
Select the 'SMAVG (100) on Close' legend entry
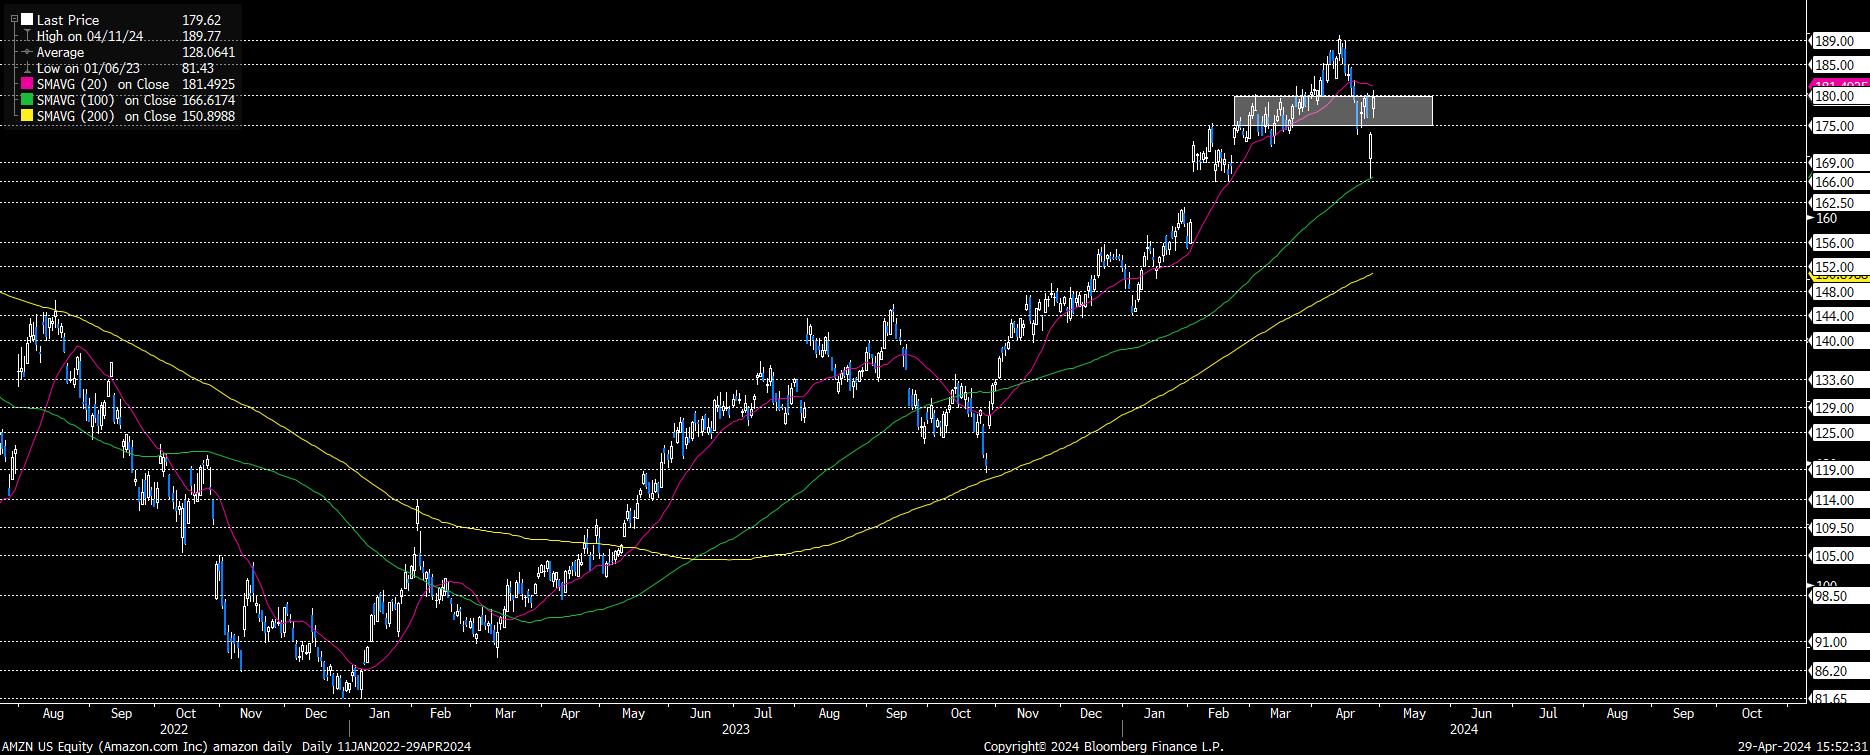pos(107,100)
